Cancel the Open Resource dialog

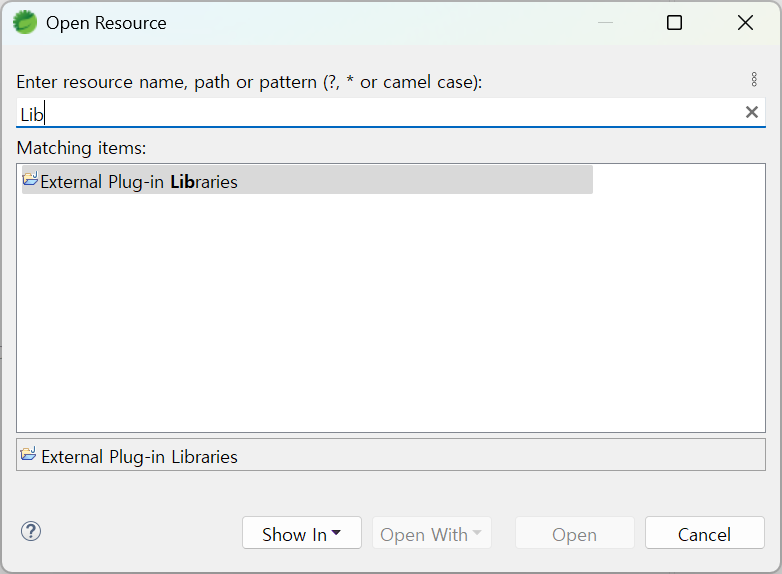(705, 533)
